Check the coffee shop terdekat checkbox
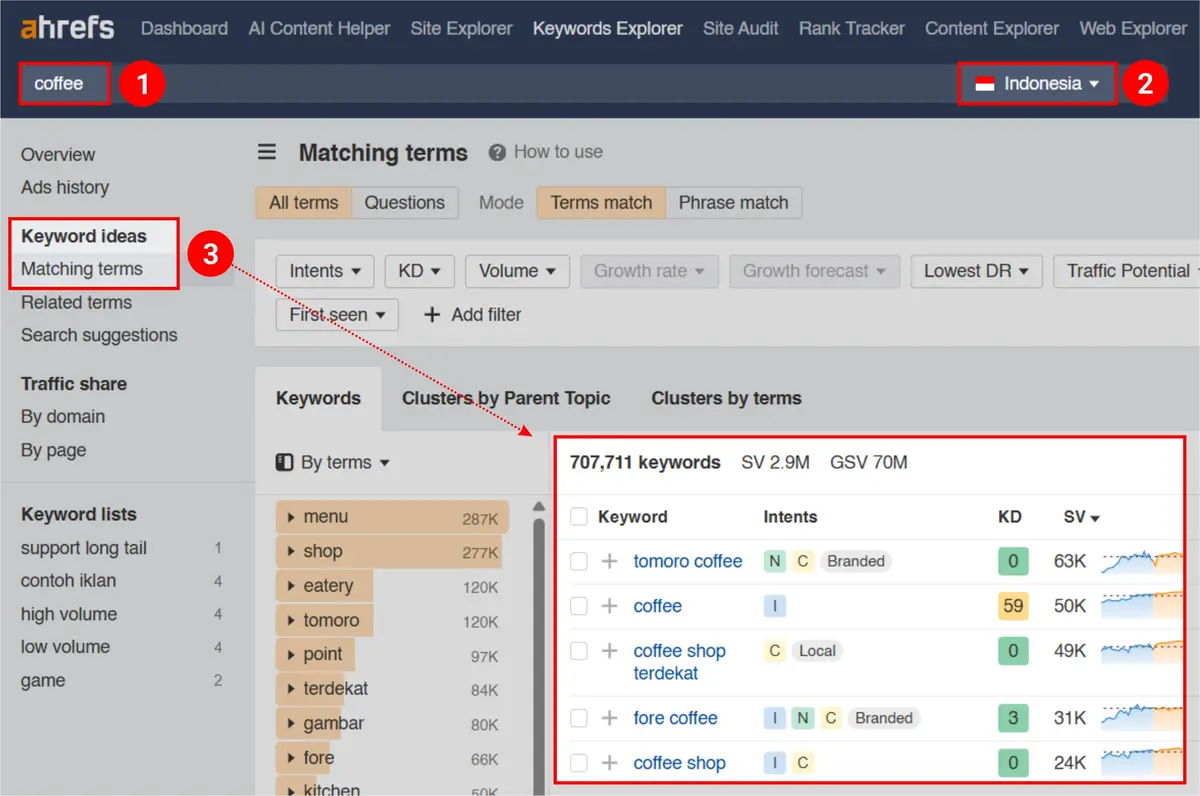Image resolution: width=1200 pixels, height=796 pixels. (x=578, y=651)
